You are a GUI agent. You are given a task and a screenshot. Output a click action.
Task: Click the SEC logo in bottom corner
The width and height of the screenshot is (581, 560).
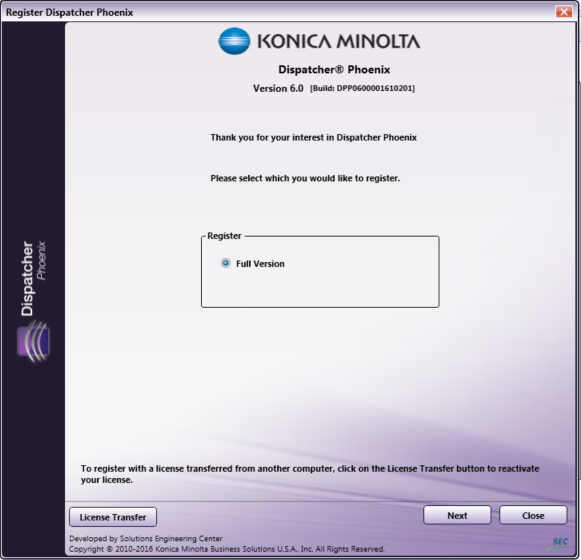point(560,542)
